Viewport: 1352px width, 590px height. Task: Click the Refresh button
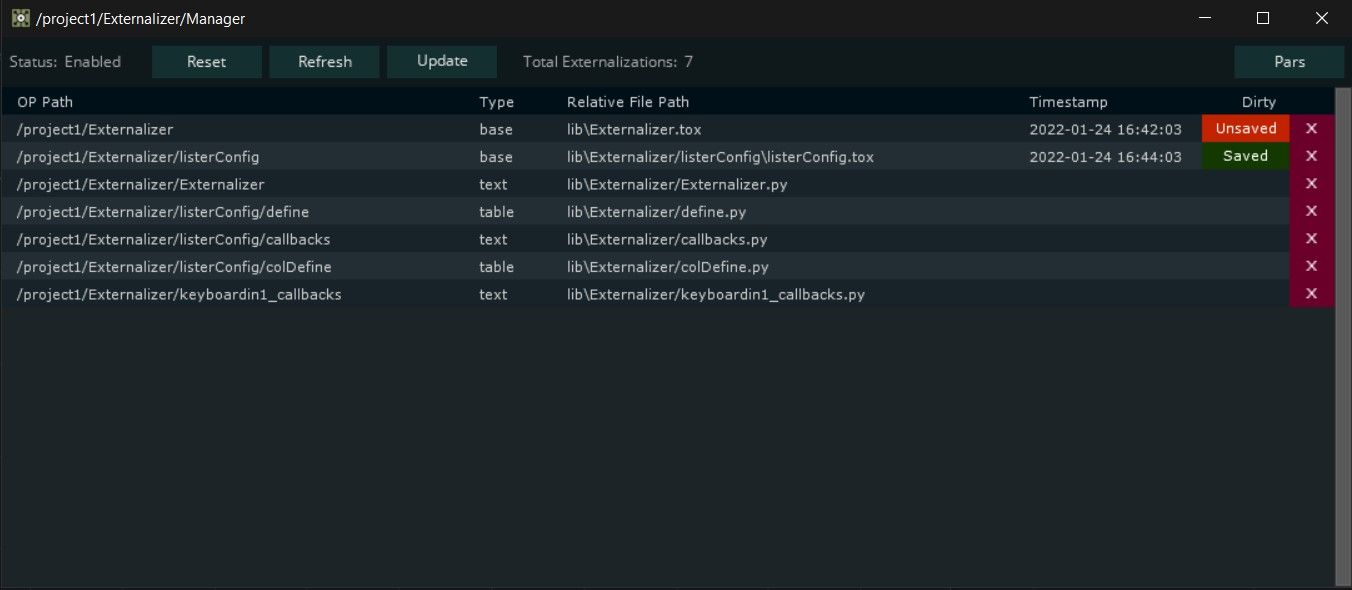pos(324,62)
